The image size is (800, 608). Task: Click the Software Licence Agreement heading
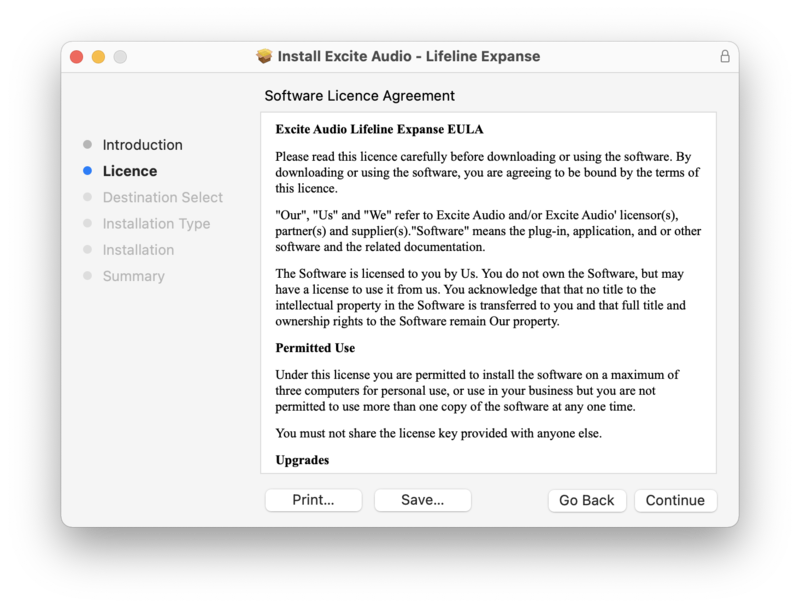pos(359,96)
